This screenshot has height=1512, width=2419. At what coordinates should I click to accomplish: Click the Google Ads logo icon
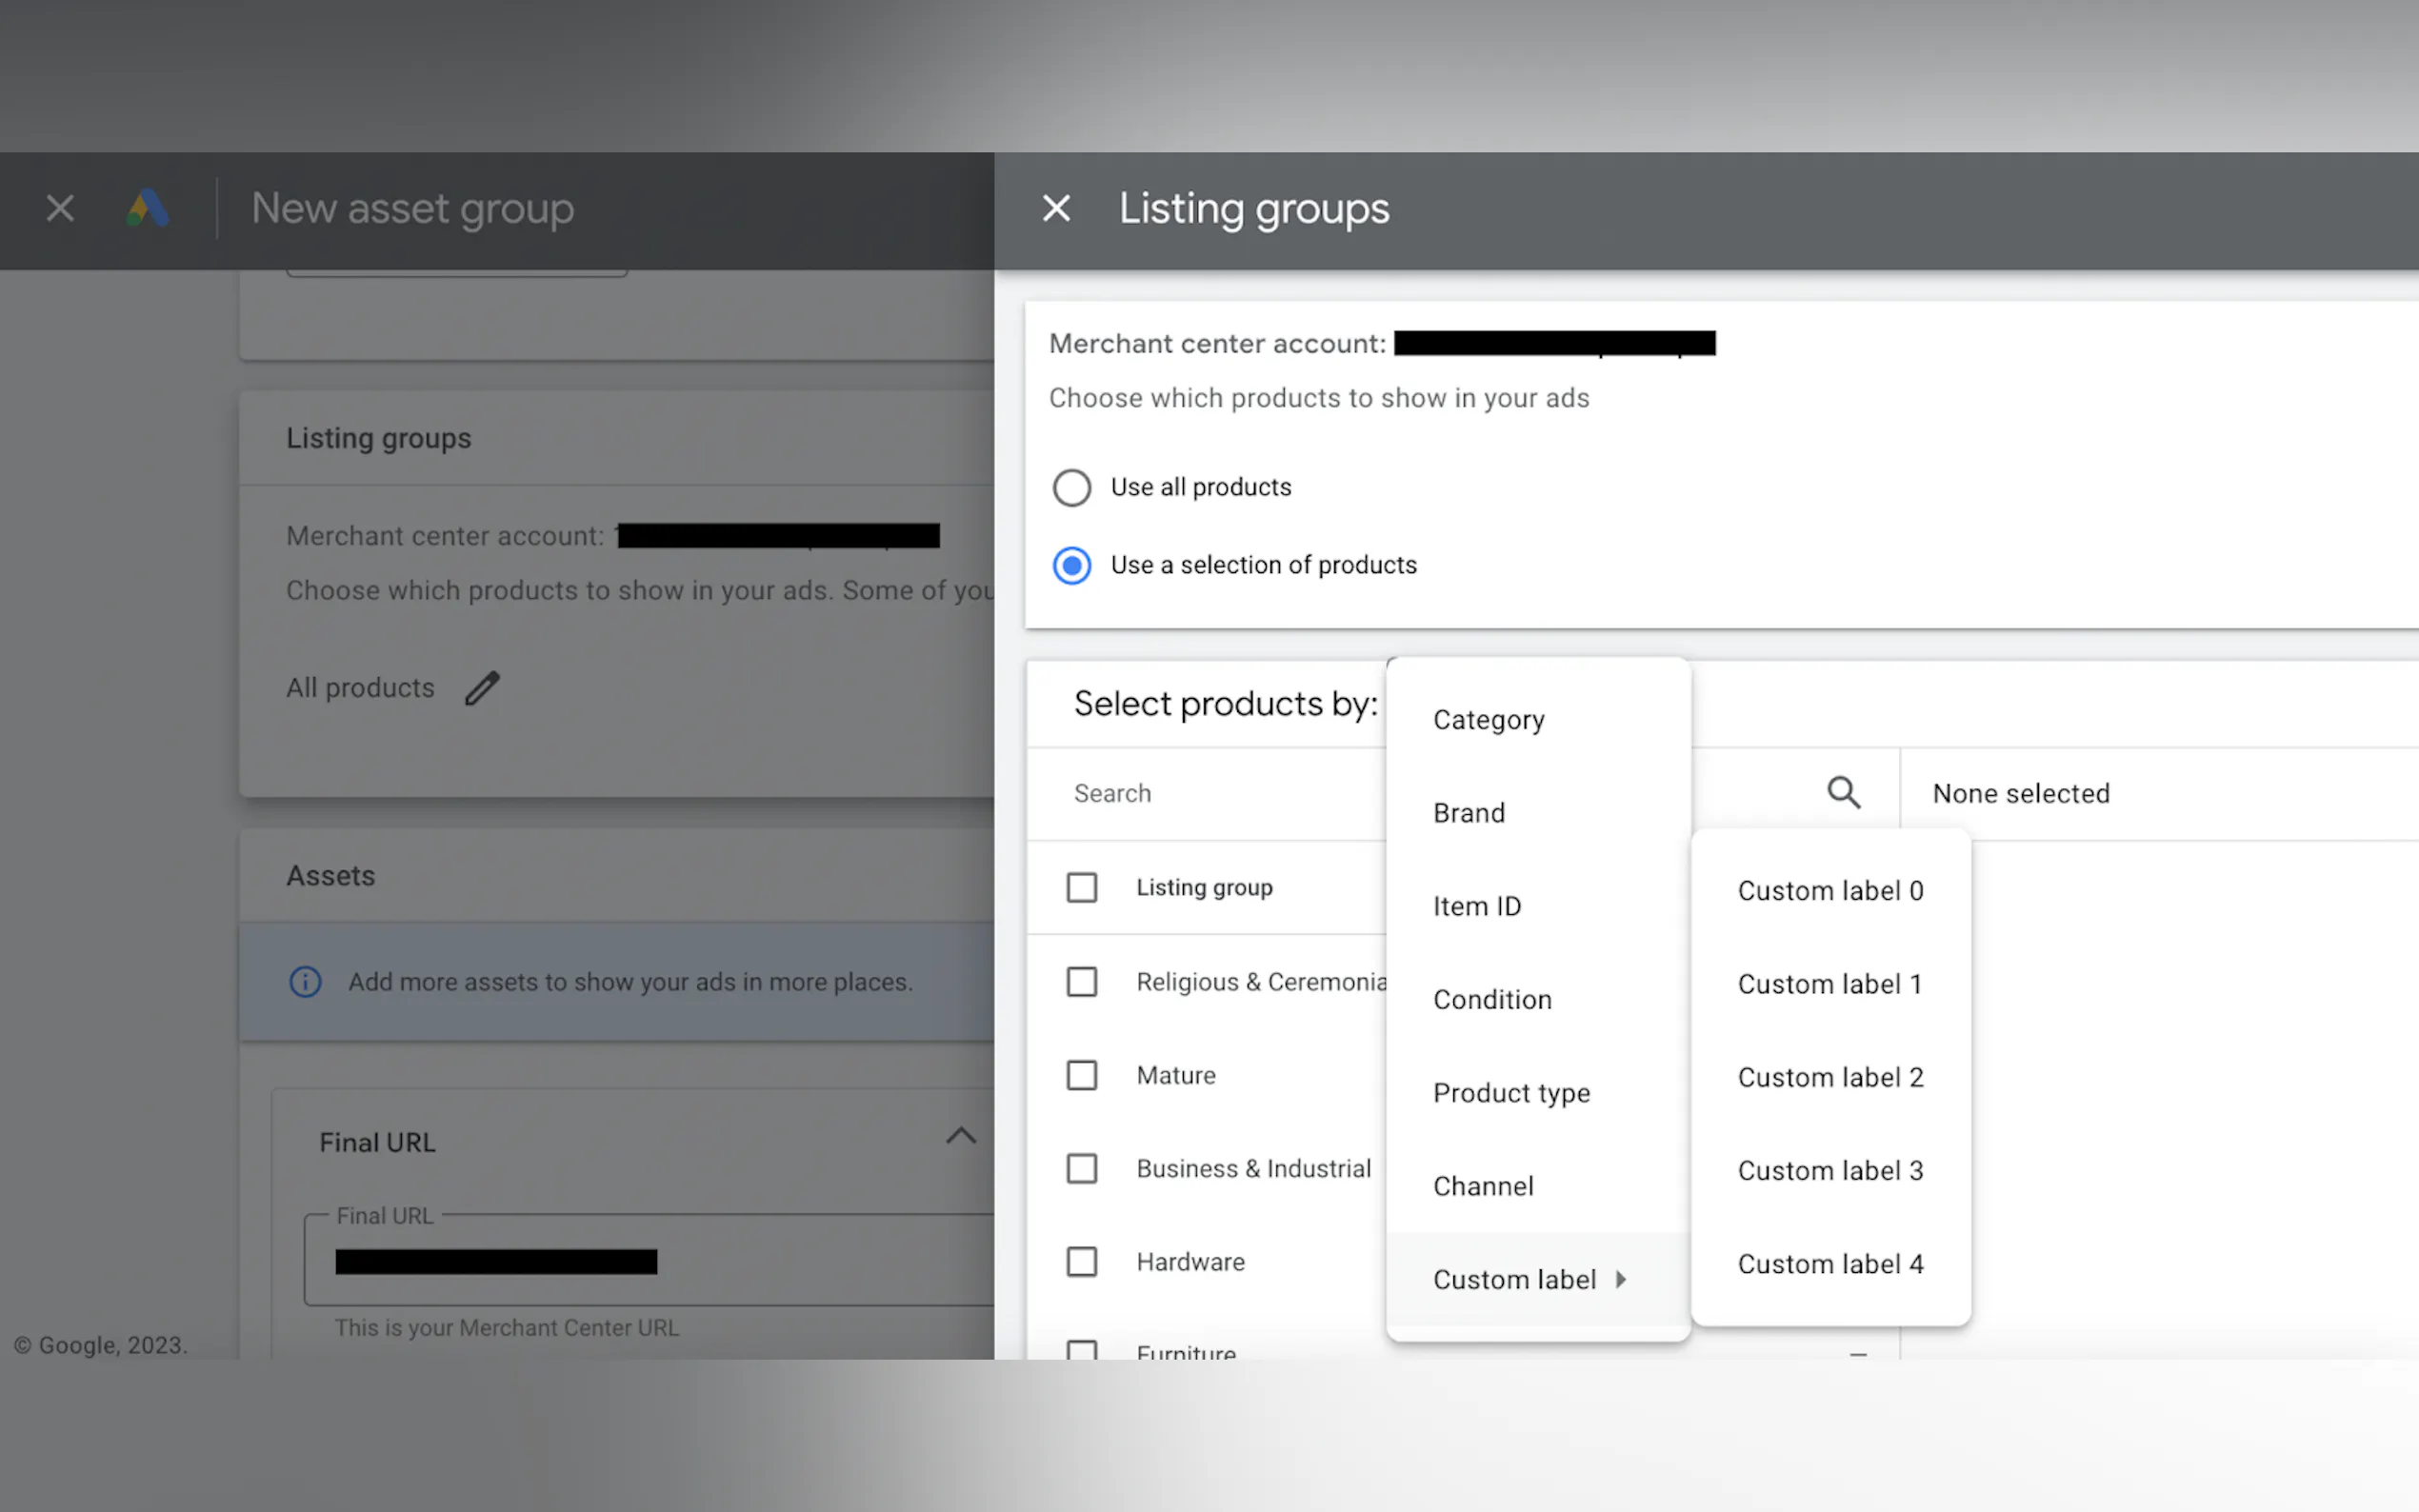148,208
